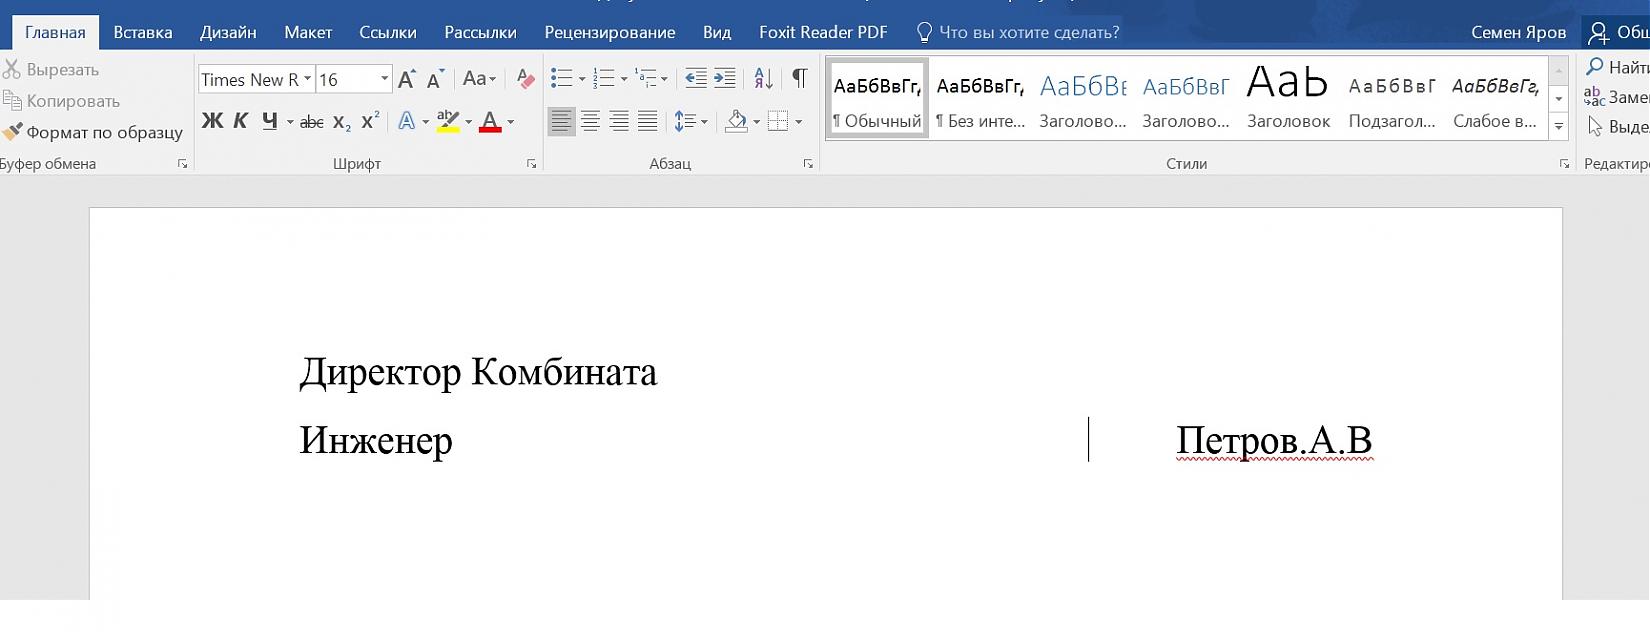Toggle bold formatting (Ж)
The image size is (1650, 639).
point(212,122)
